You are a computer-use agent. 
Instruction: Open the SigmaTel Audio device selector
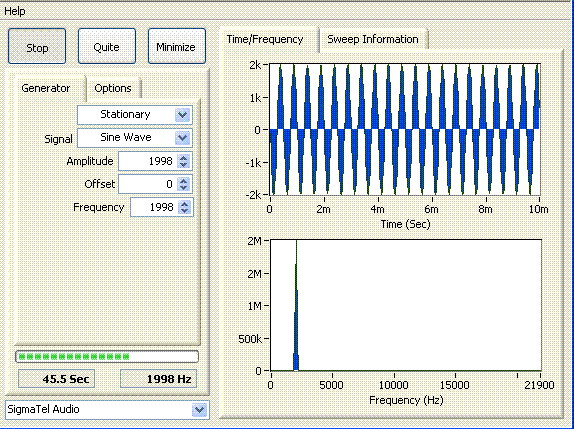[107, 410]
